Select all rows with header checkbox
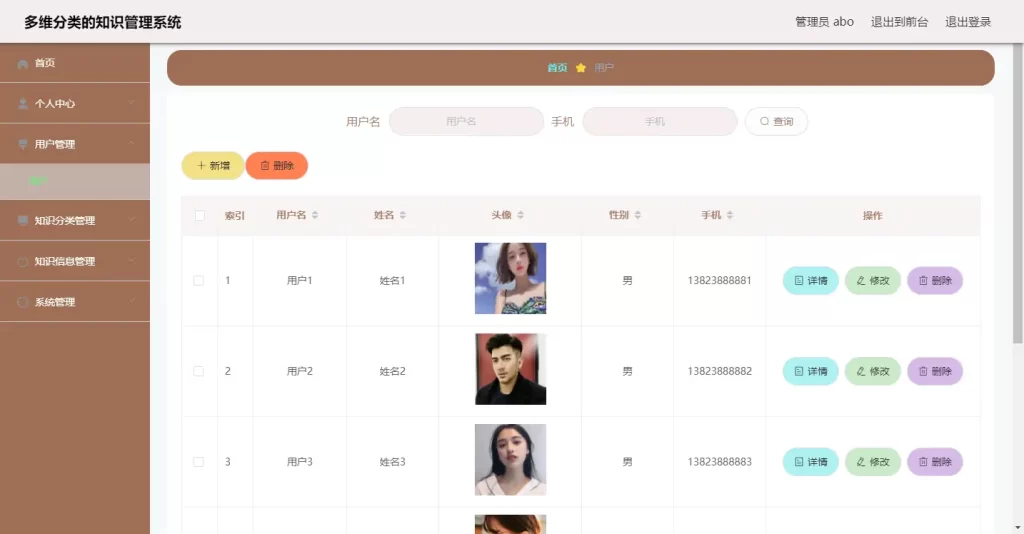Screen dimensions: 1024x534 [200, 215]
